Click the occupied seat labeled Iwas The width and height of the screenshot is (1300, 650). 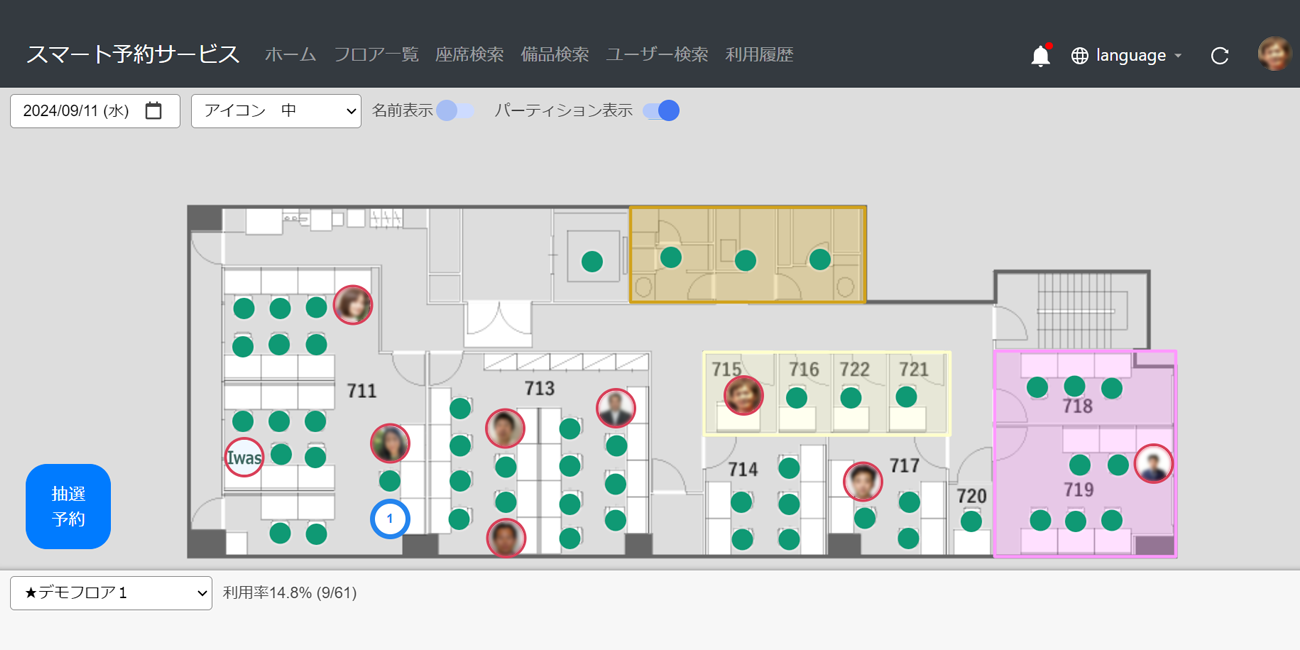click(244, 458)
